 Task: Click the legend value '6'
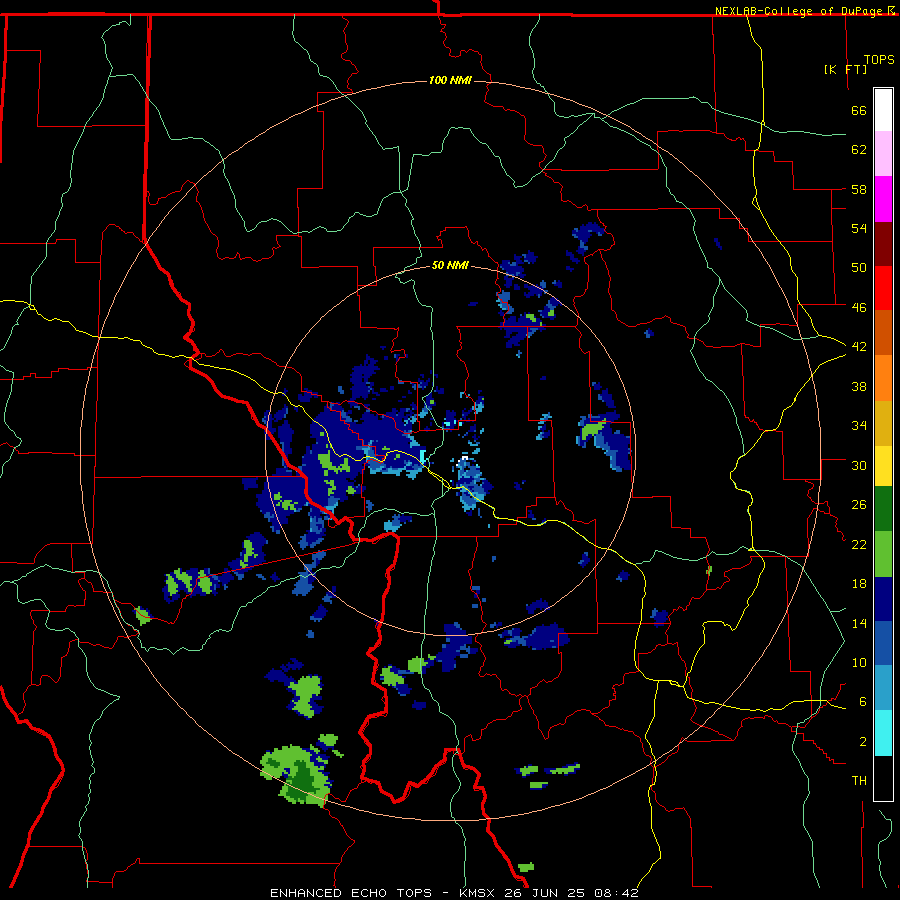coord(863,702)
